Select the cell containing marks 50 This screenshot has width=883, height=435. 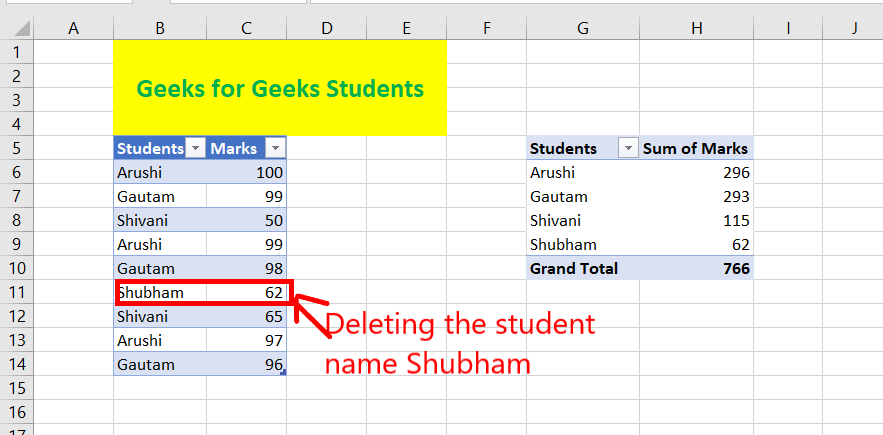[246, 220]
